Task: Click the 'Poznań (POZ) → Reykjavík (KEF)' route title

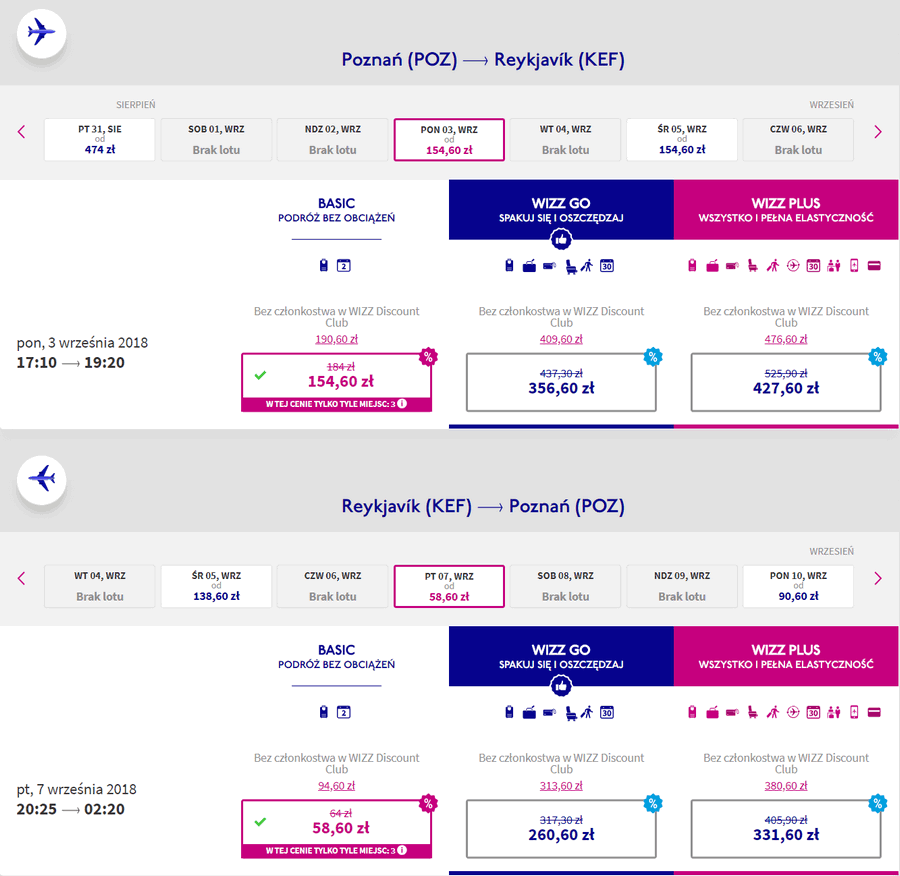Action: [x=483, y=60]
